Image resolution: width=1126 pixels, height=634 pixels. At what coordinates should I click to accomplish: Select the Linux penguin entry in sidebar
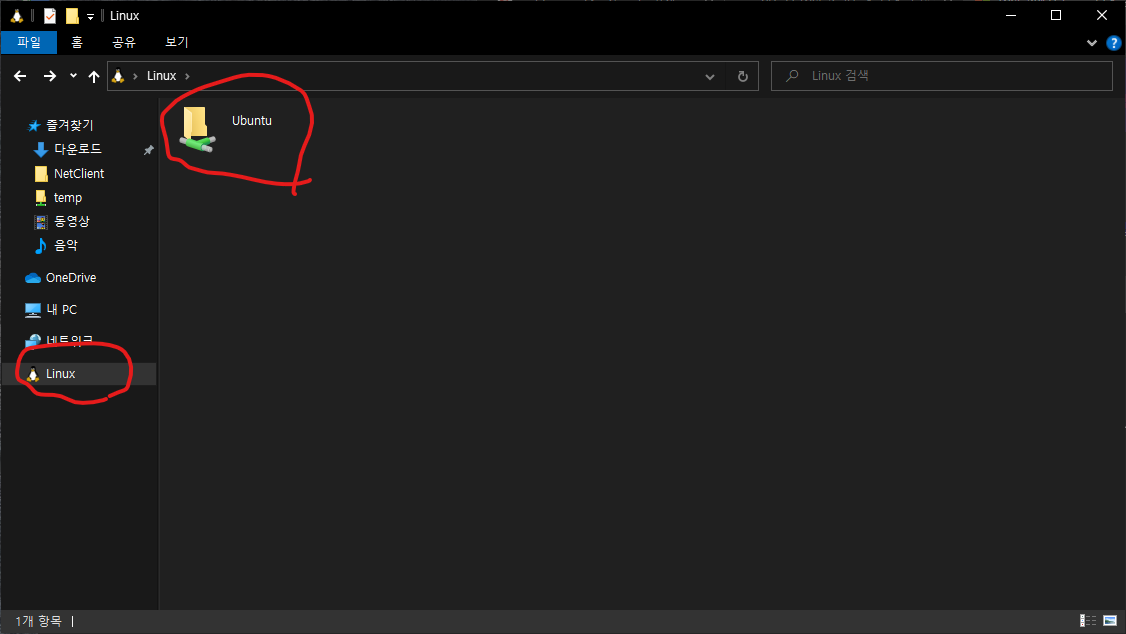[x=79, y=373]
